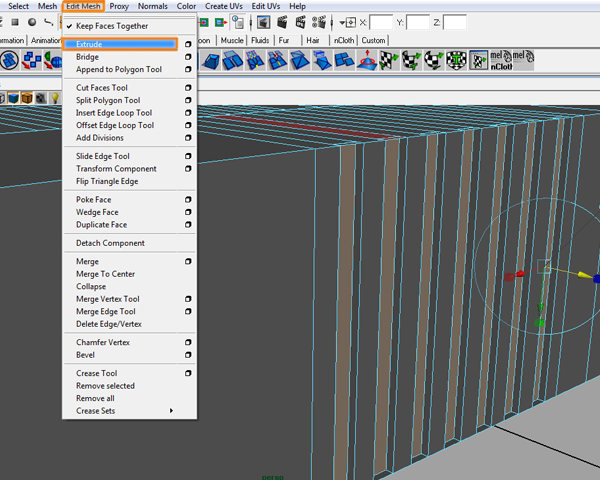Image resolution: width=600 pixels, height=480 pixels.
Task: Open Cut Faces Tool options box
Action: pyautogui.click(x=188, y=88)
